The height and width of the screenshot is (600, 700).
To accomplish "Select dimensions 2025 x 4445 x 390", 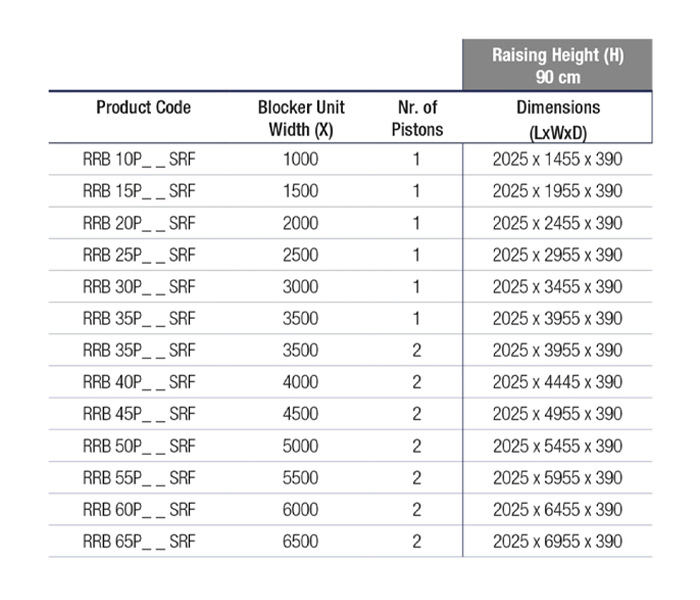I will [x=557, y=382].
